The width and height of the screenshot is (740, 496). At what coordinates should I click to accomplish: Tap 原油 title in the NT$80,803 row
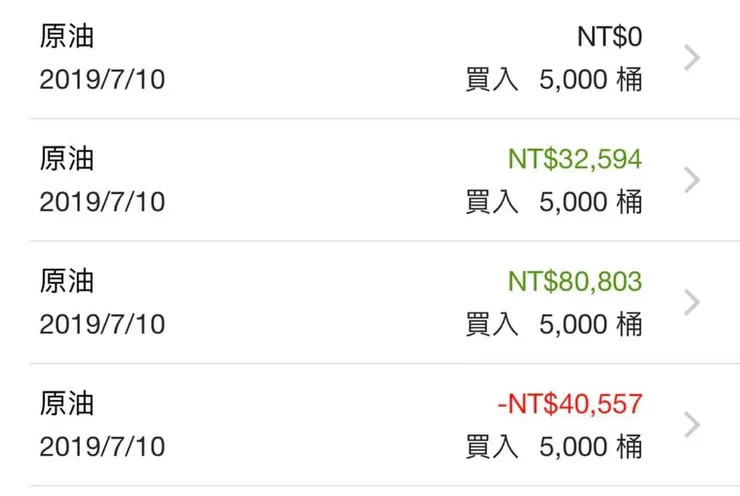click(67, 281)
